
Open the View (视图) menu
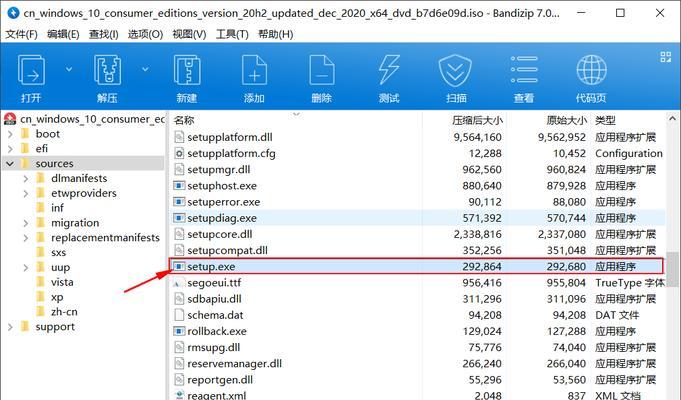(x=189, y=34)
